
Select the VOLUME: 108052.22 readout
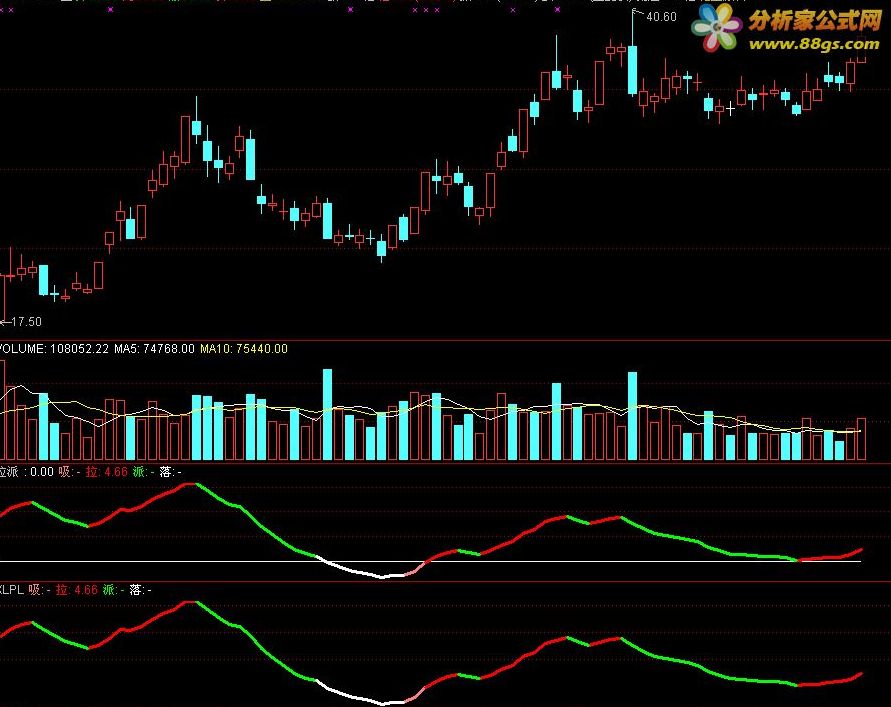tap(54, 348)
